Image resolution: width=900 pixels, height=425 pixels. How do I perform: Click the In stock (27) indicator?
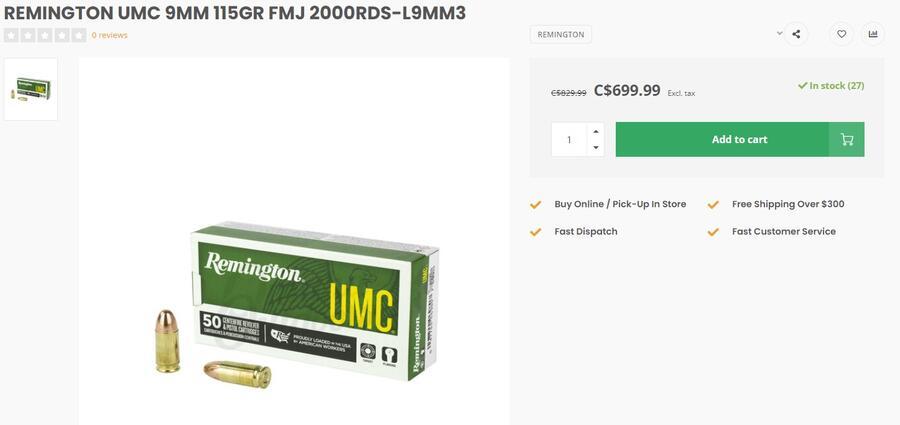tap(831, 86)
